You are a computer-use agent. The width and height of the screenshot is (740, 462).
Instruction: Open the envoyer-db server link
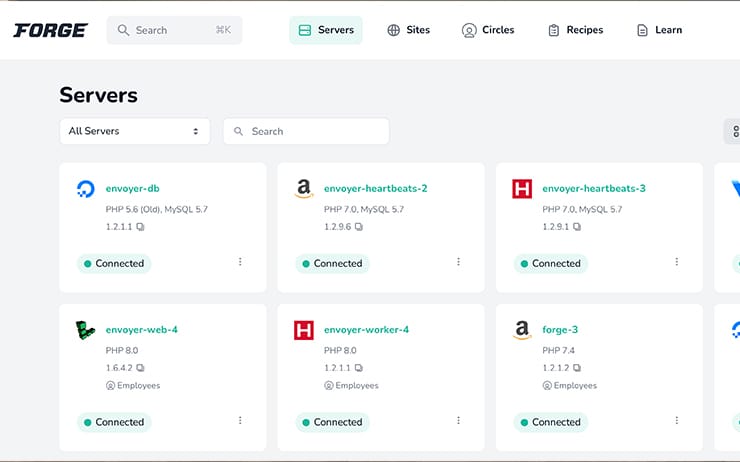[133, 188]
